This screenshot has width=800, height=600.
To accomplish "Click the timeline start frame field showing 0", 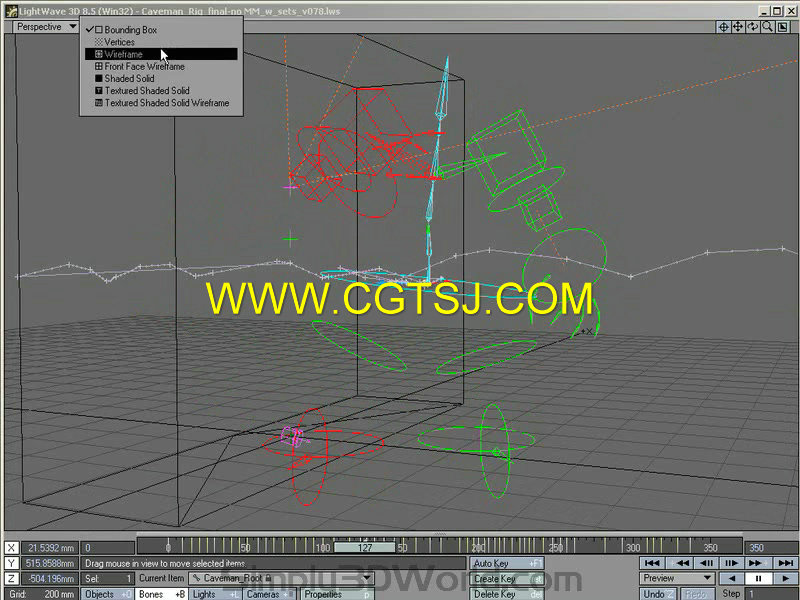I will click(x=108, y=548).
